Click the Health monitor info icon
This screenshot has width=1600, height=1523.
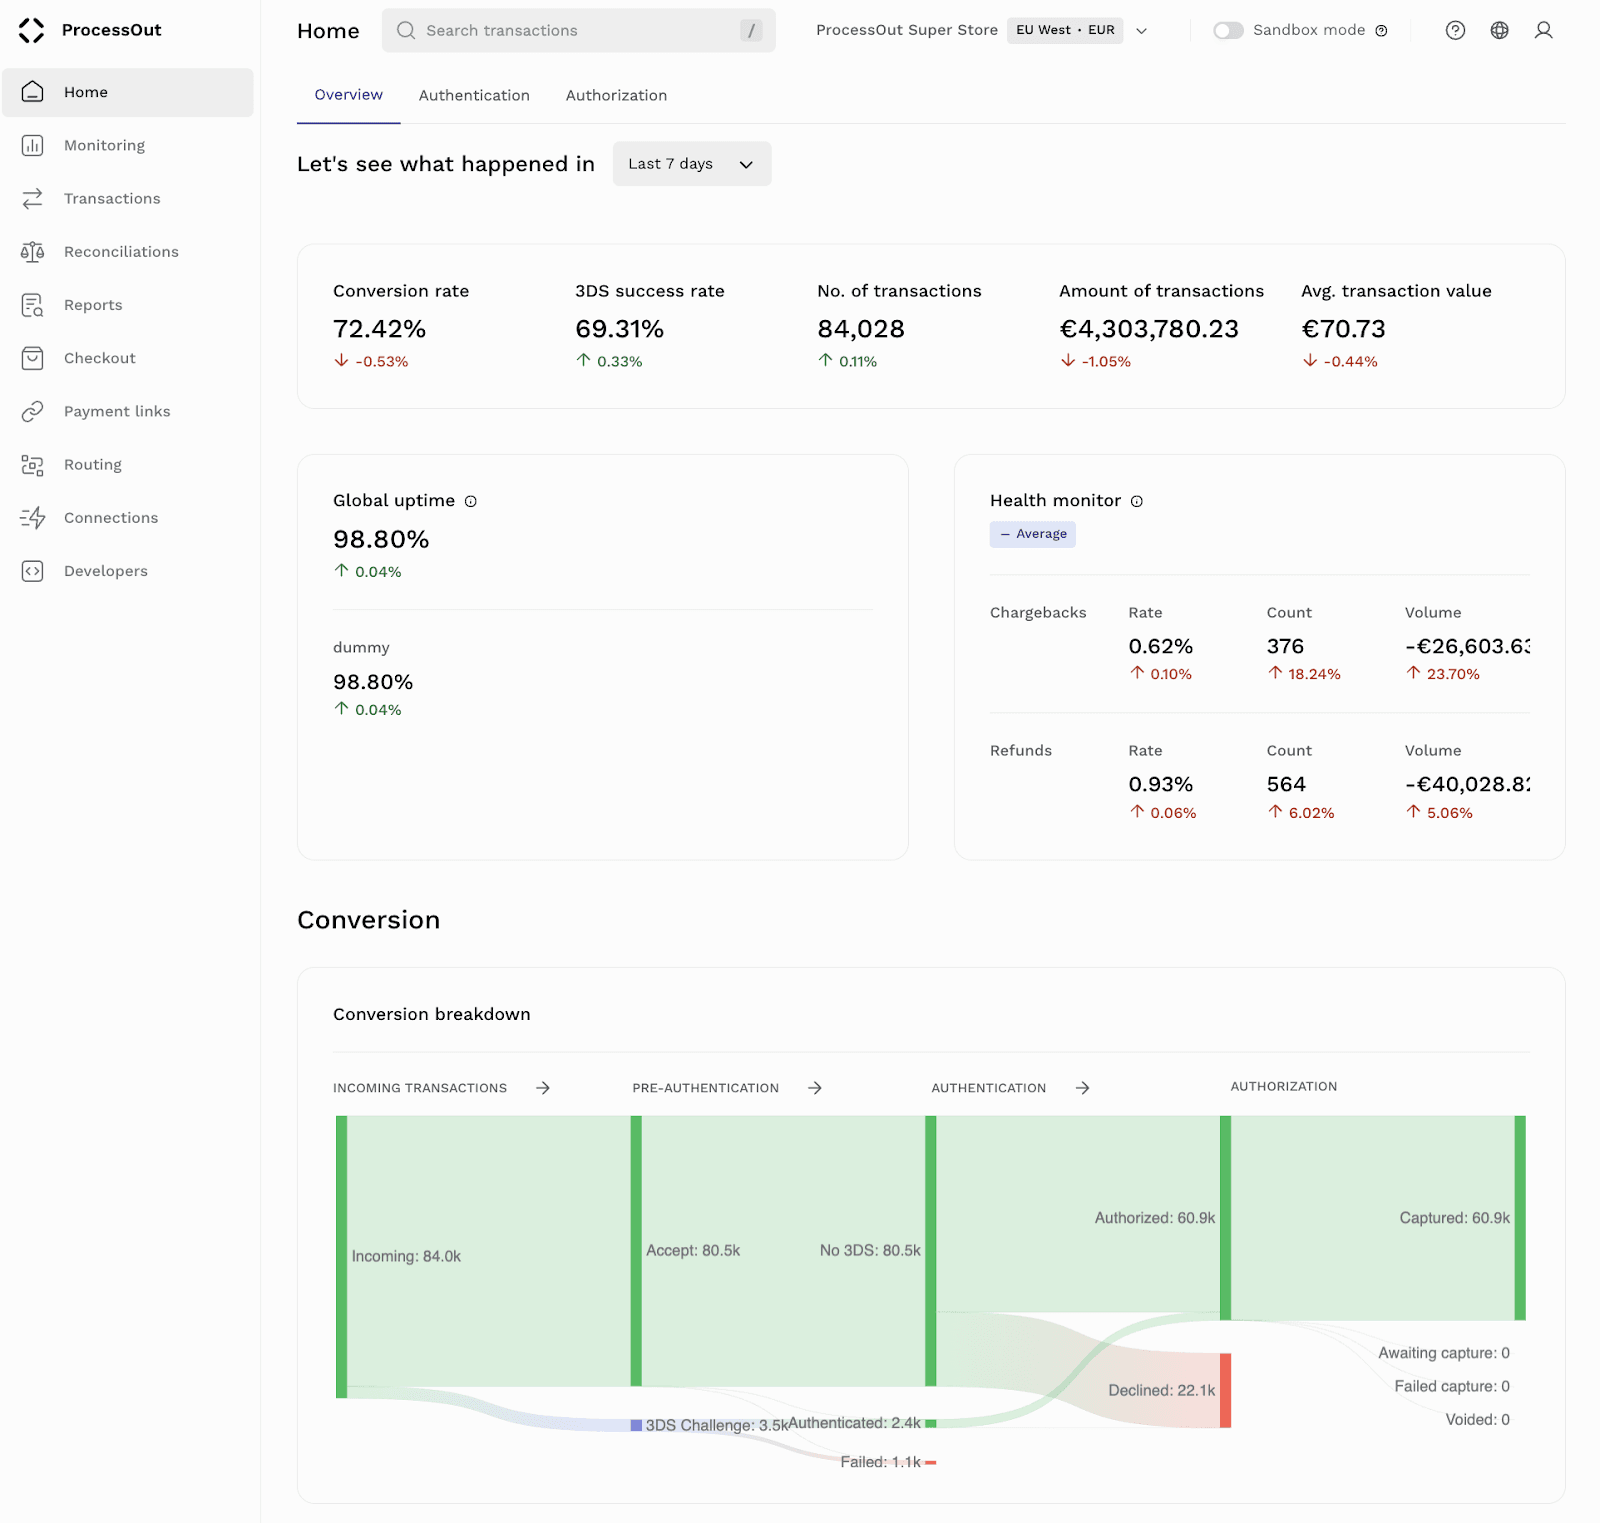[1137, 501]
